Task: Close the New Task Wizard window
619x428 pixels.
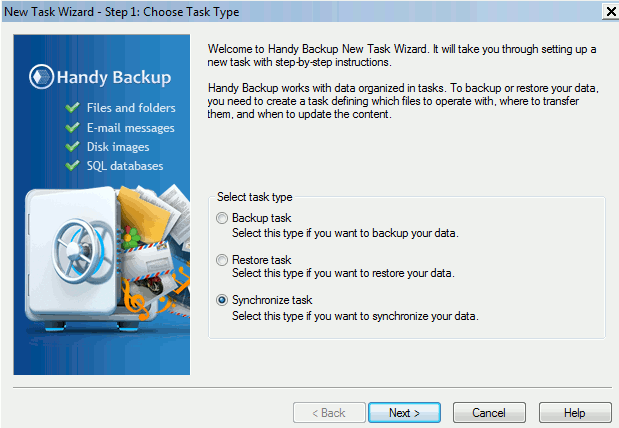Action: (611, 11)
